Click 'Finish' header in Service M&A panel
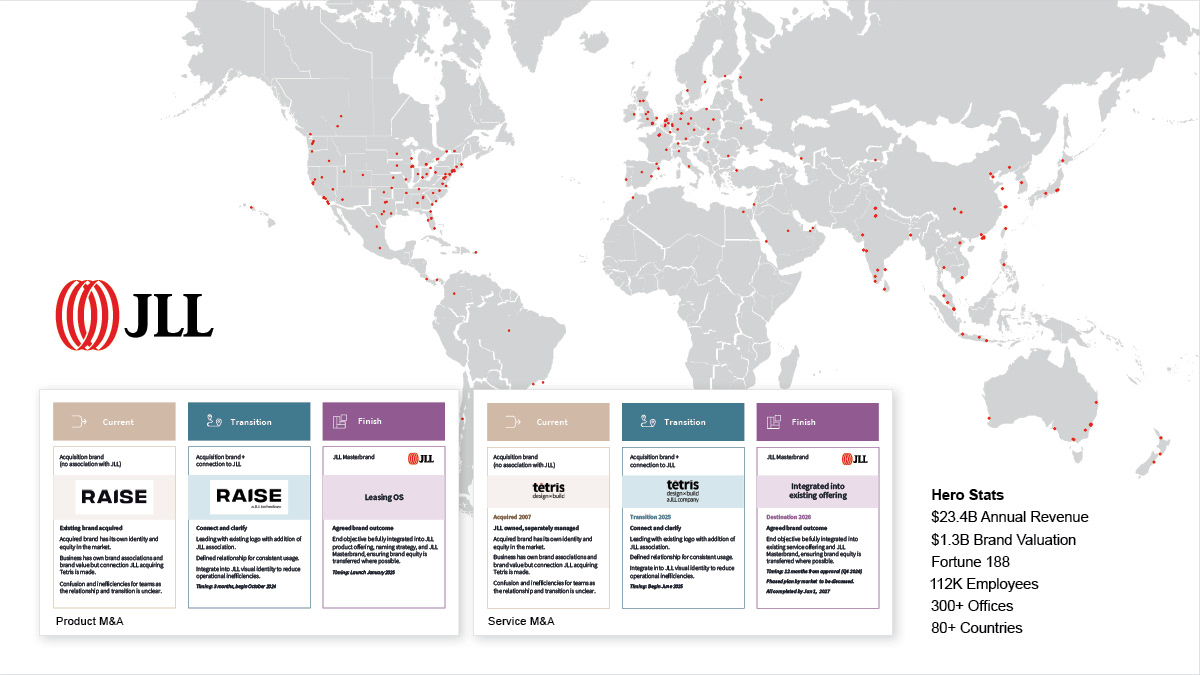Viewport: 1200px width, 675px height. (x=818, y=422)
